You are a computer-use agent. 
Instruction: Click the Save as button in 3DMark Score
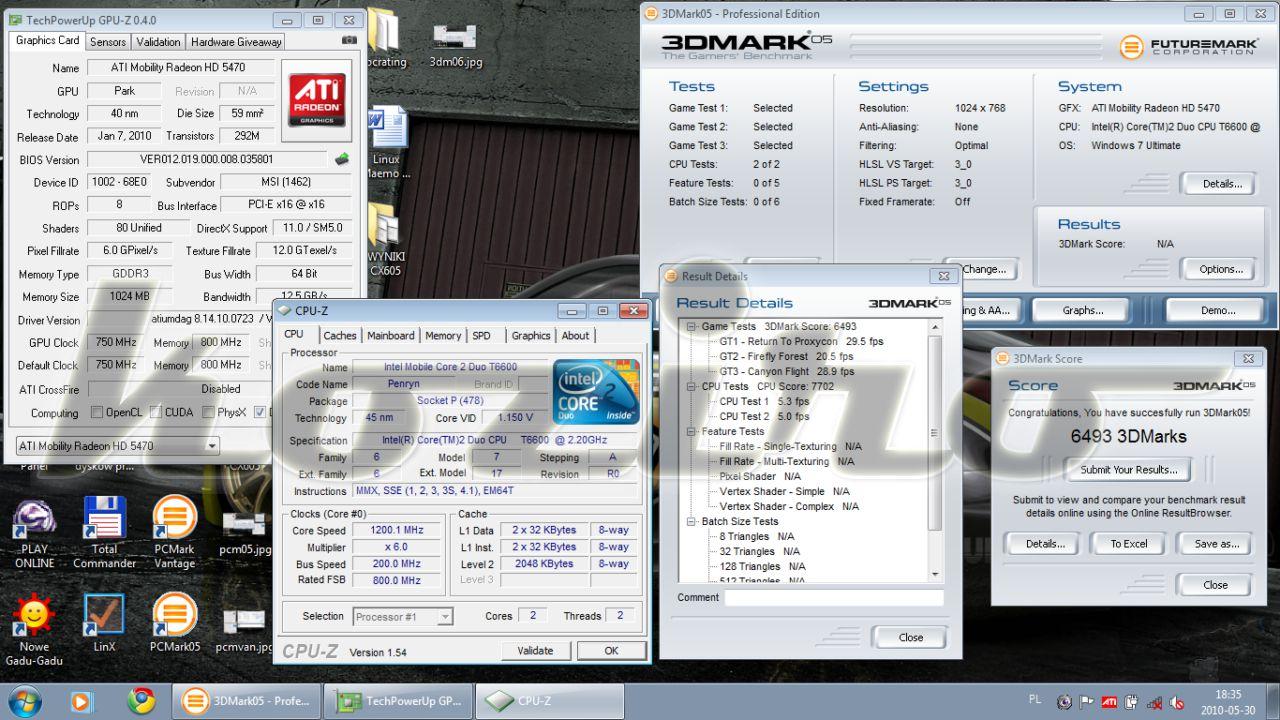point(1216,544)
